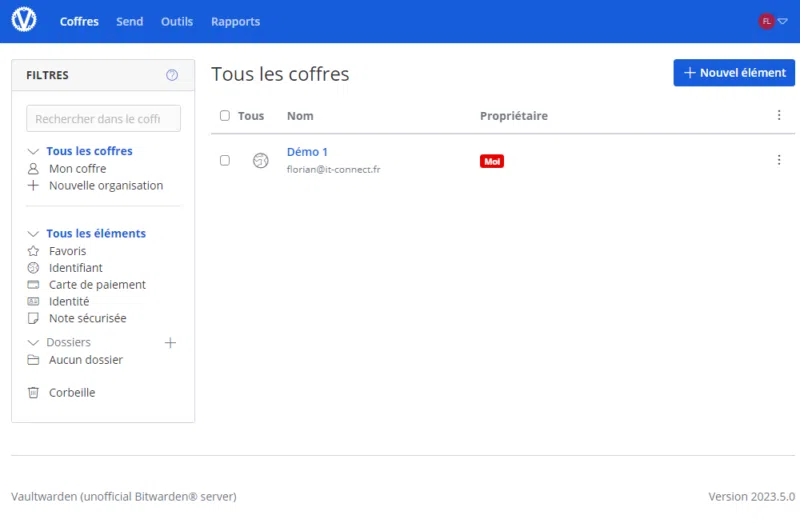Open the Démo 1 item link

307,152
